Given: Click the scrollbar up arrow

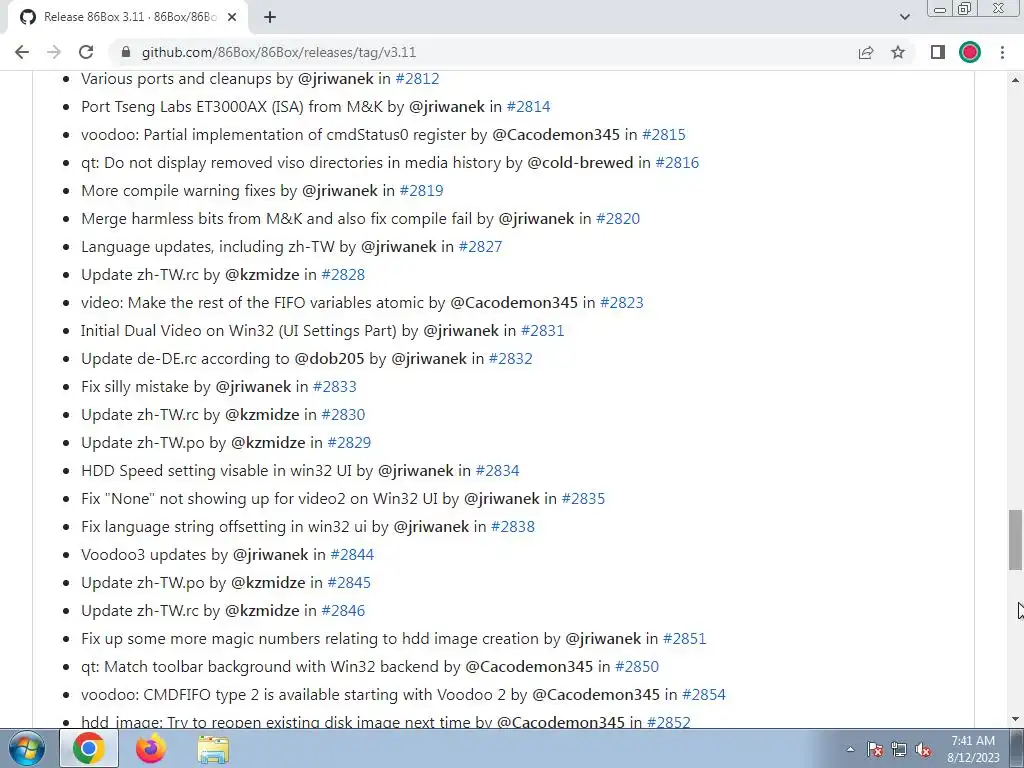Looking at the screenshot, I should (1016, 80).
